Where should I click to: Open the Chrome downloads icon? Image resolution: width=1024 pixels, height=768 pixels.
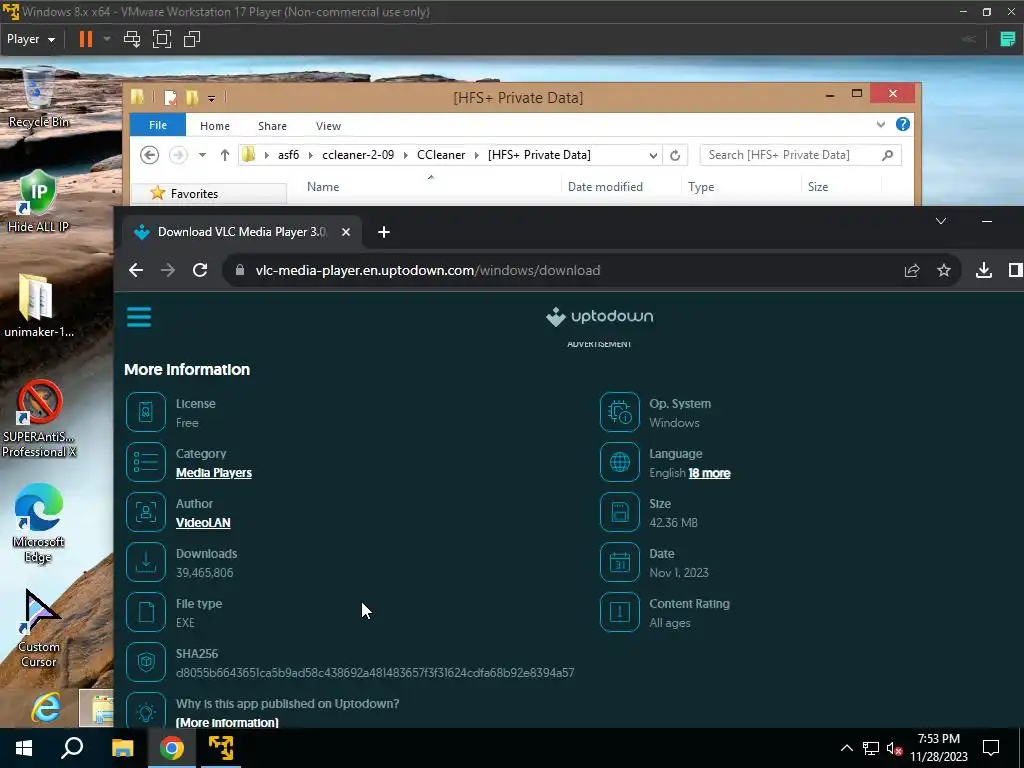(x=984, y=270)
